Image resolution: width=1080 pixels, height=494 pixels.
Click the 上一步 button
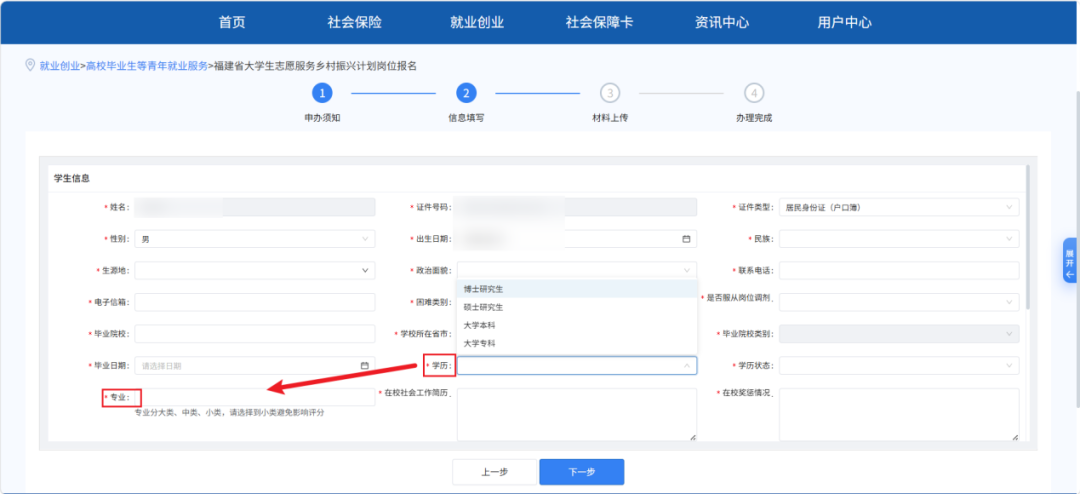494,472
